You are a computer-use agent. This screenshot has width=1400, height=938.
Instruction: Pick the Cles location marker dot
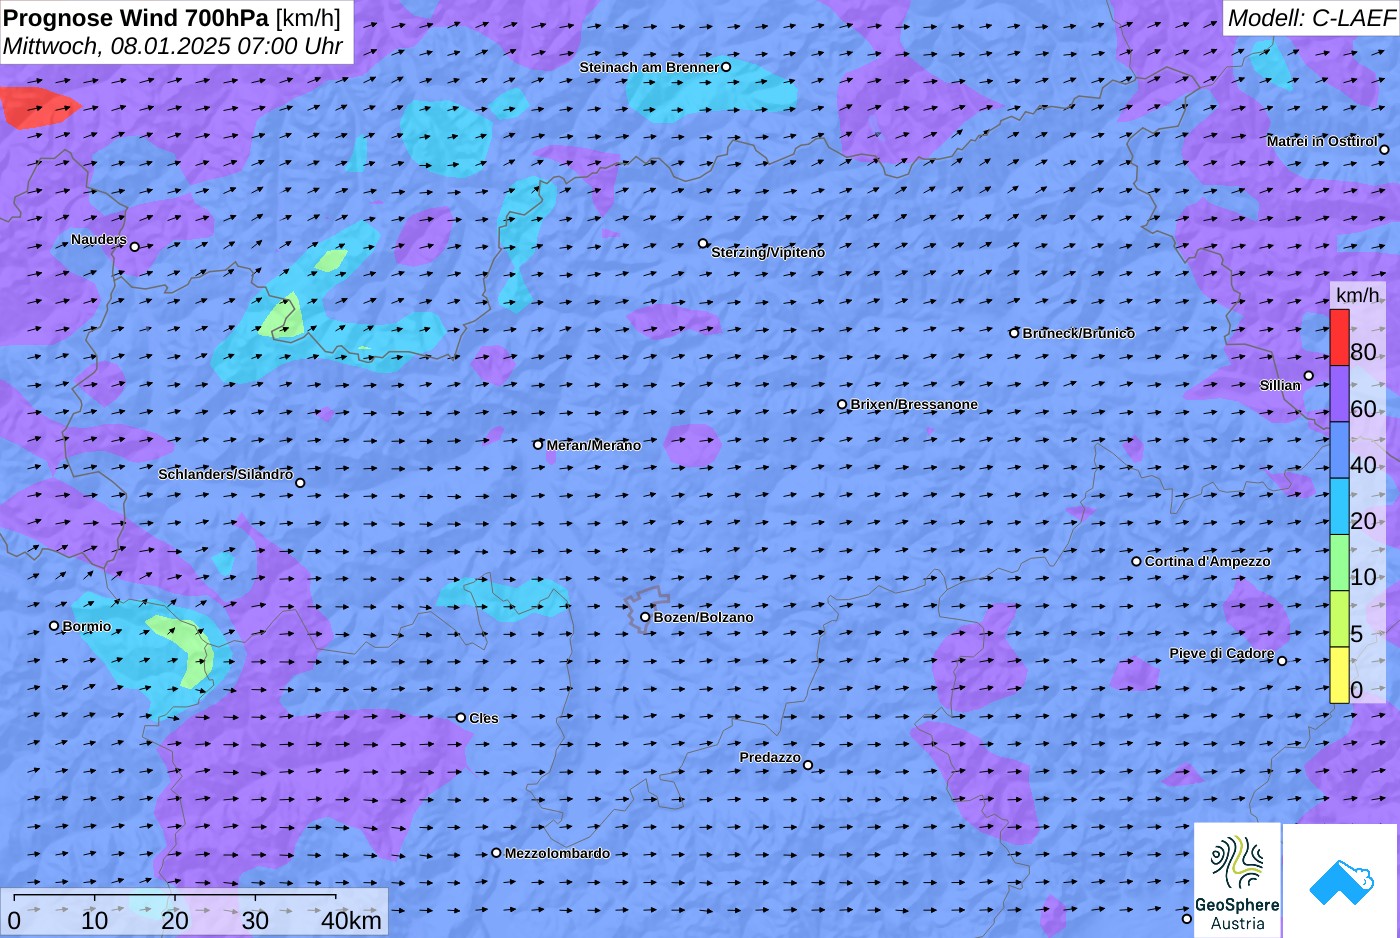click(461, 717)
